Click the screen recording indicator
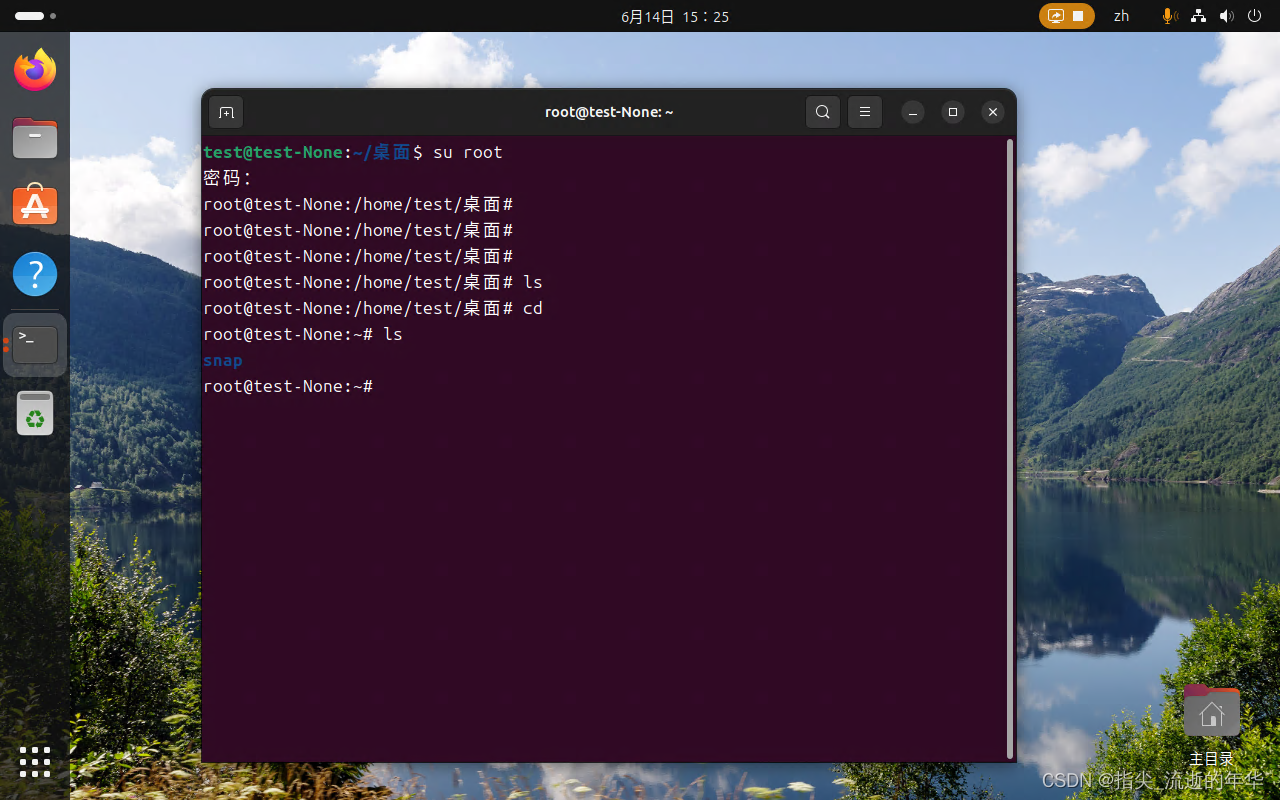This screenshot has height=800, width=1280. 1056,16
